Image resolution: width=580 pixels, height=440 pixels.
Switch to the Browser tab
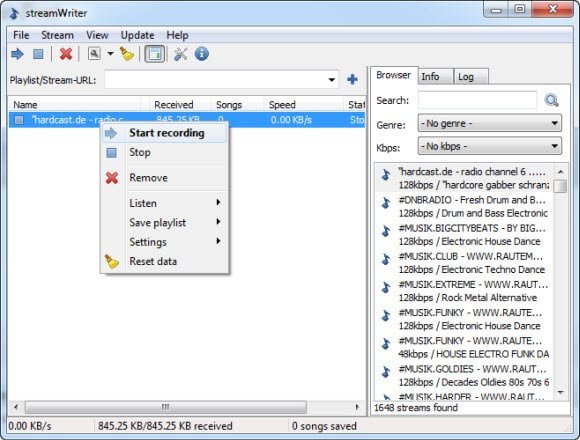394,75
